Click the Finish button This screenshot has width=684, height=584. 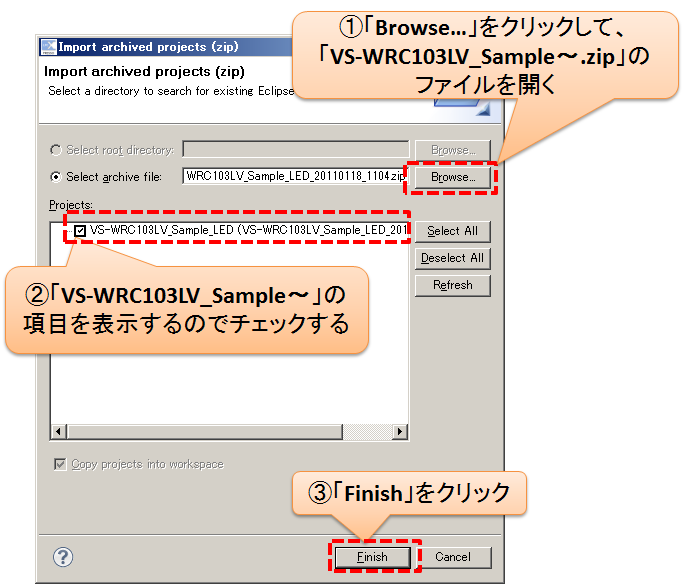click(373, 557)
